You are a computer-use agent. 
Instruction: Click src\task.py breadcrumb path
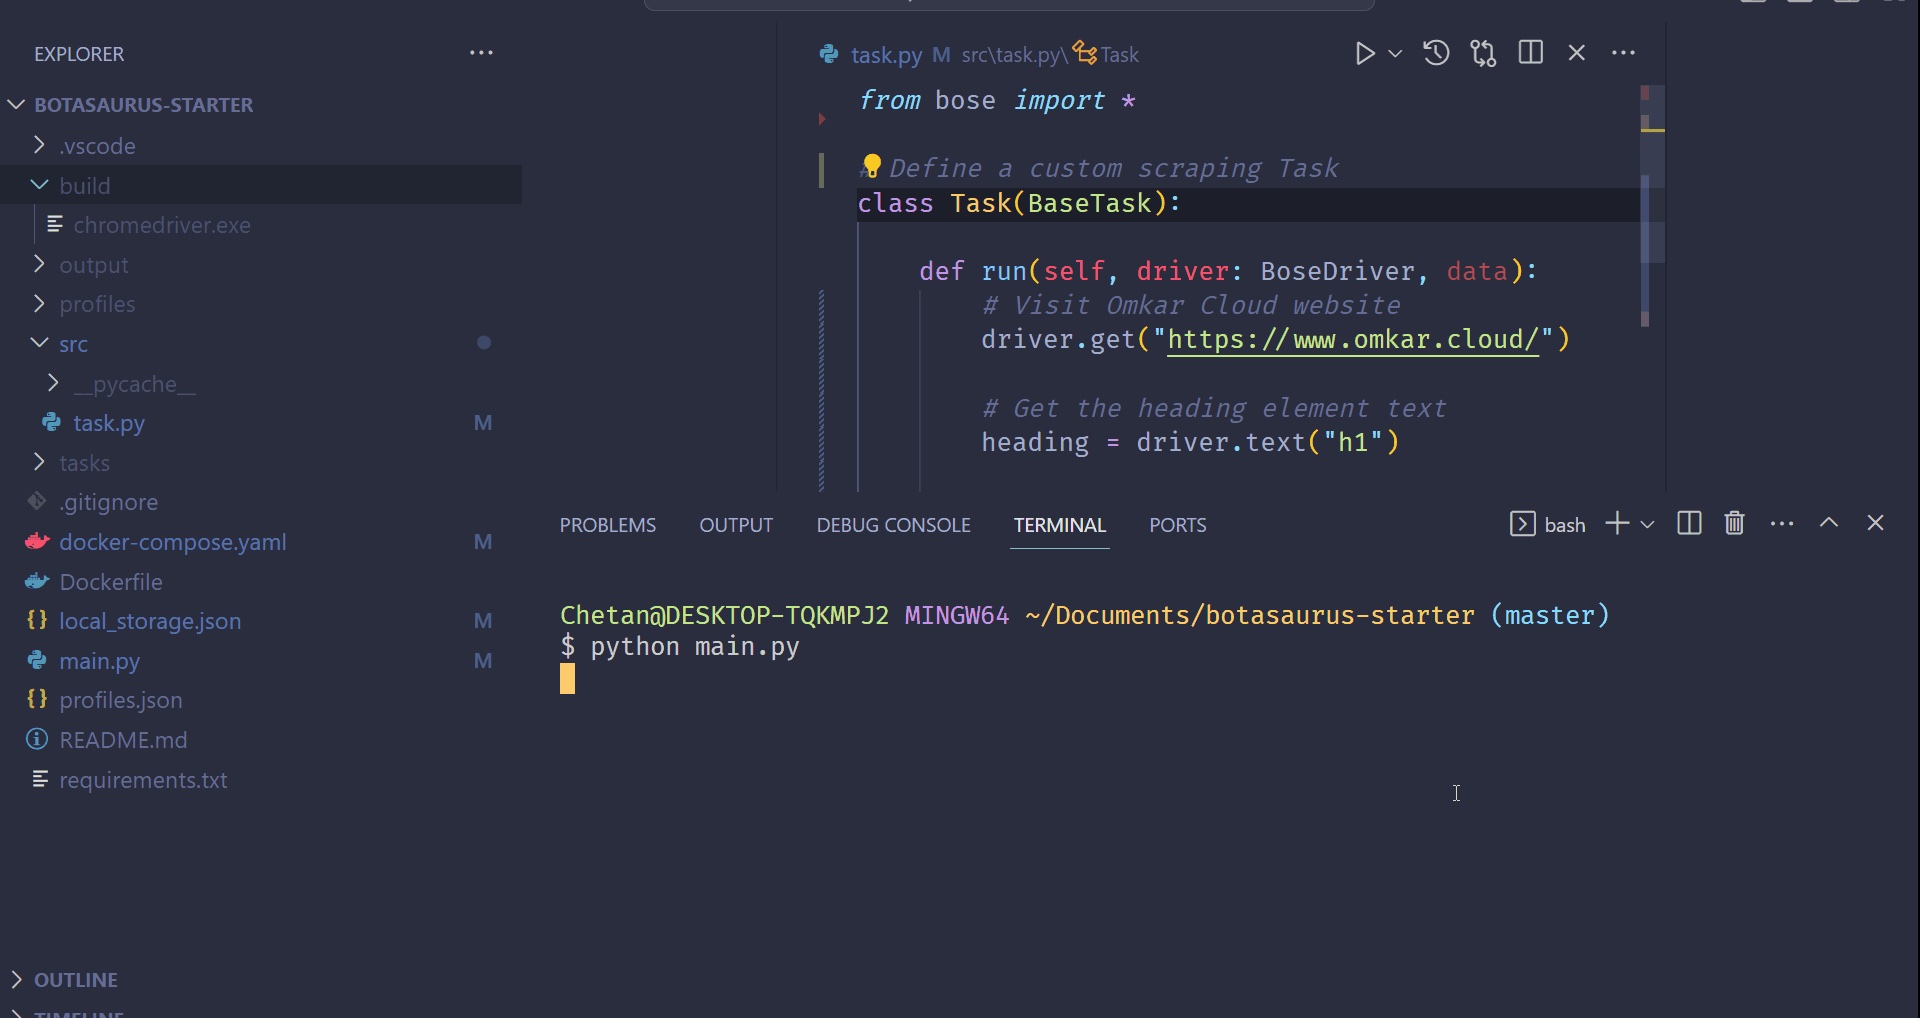[x=1012, y=54]
